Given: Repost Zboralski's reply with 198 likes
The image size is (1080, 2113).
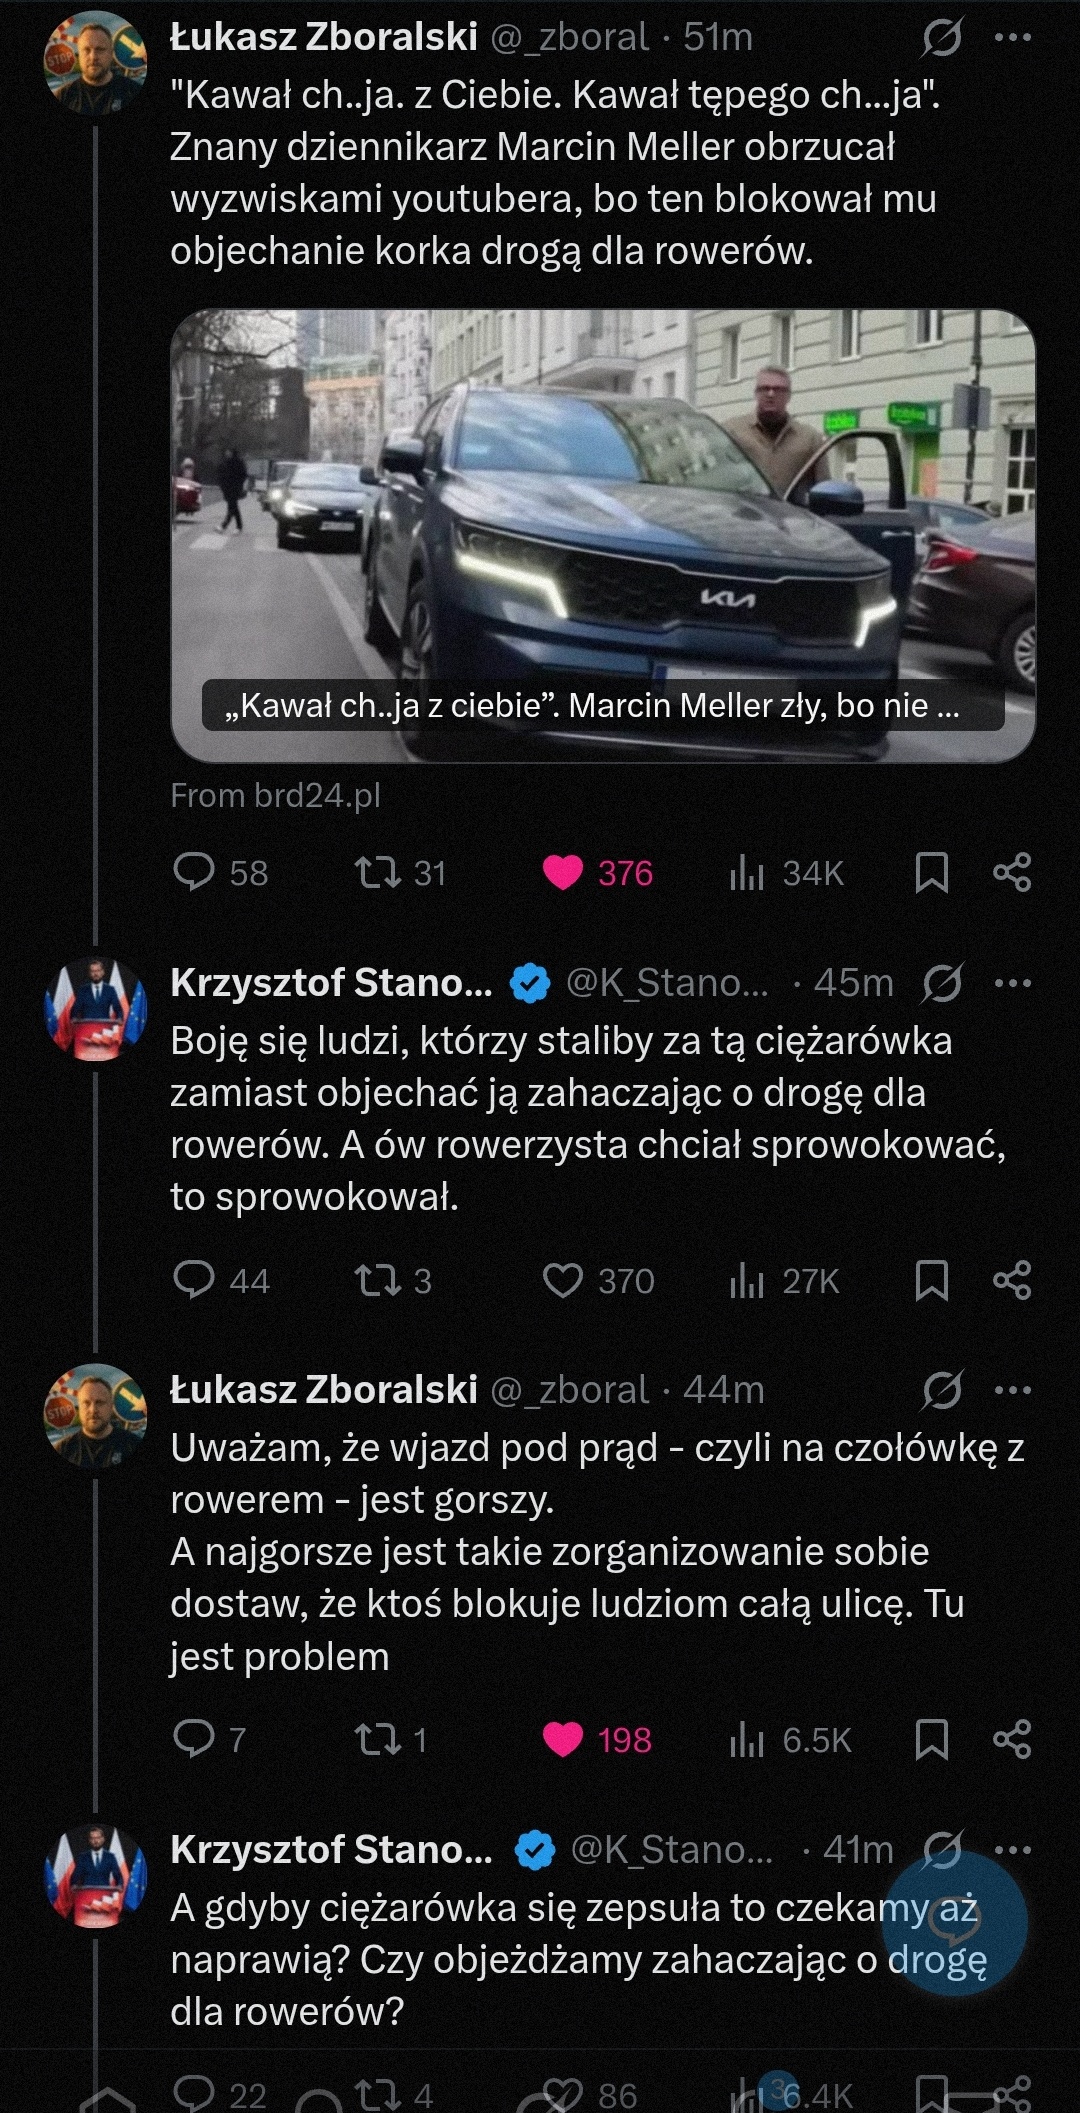Looking at the screenshot, I should coord(378,1740).
